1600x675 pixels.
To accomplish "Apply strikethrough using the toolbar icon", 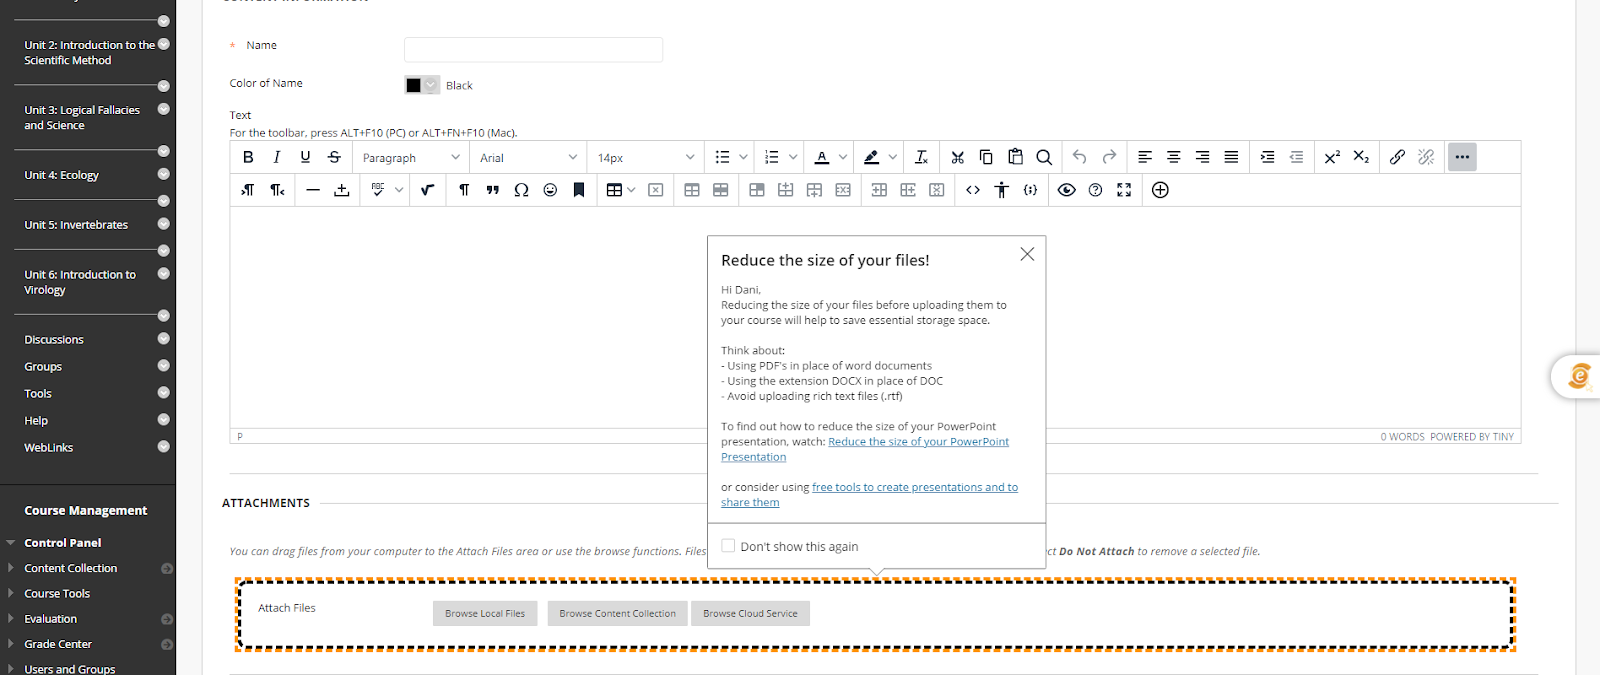I will tap(334, 157).
